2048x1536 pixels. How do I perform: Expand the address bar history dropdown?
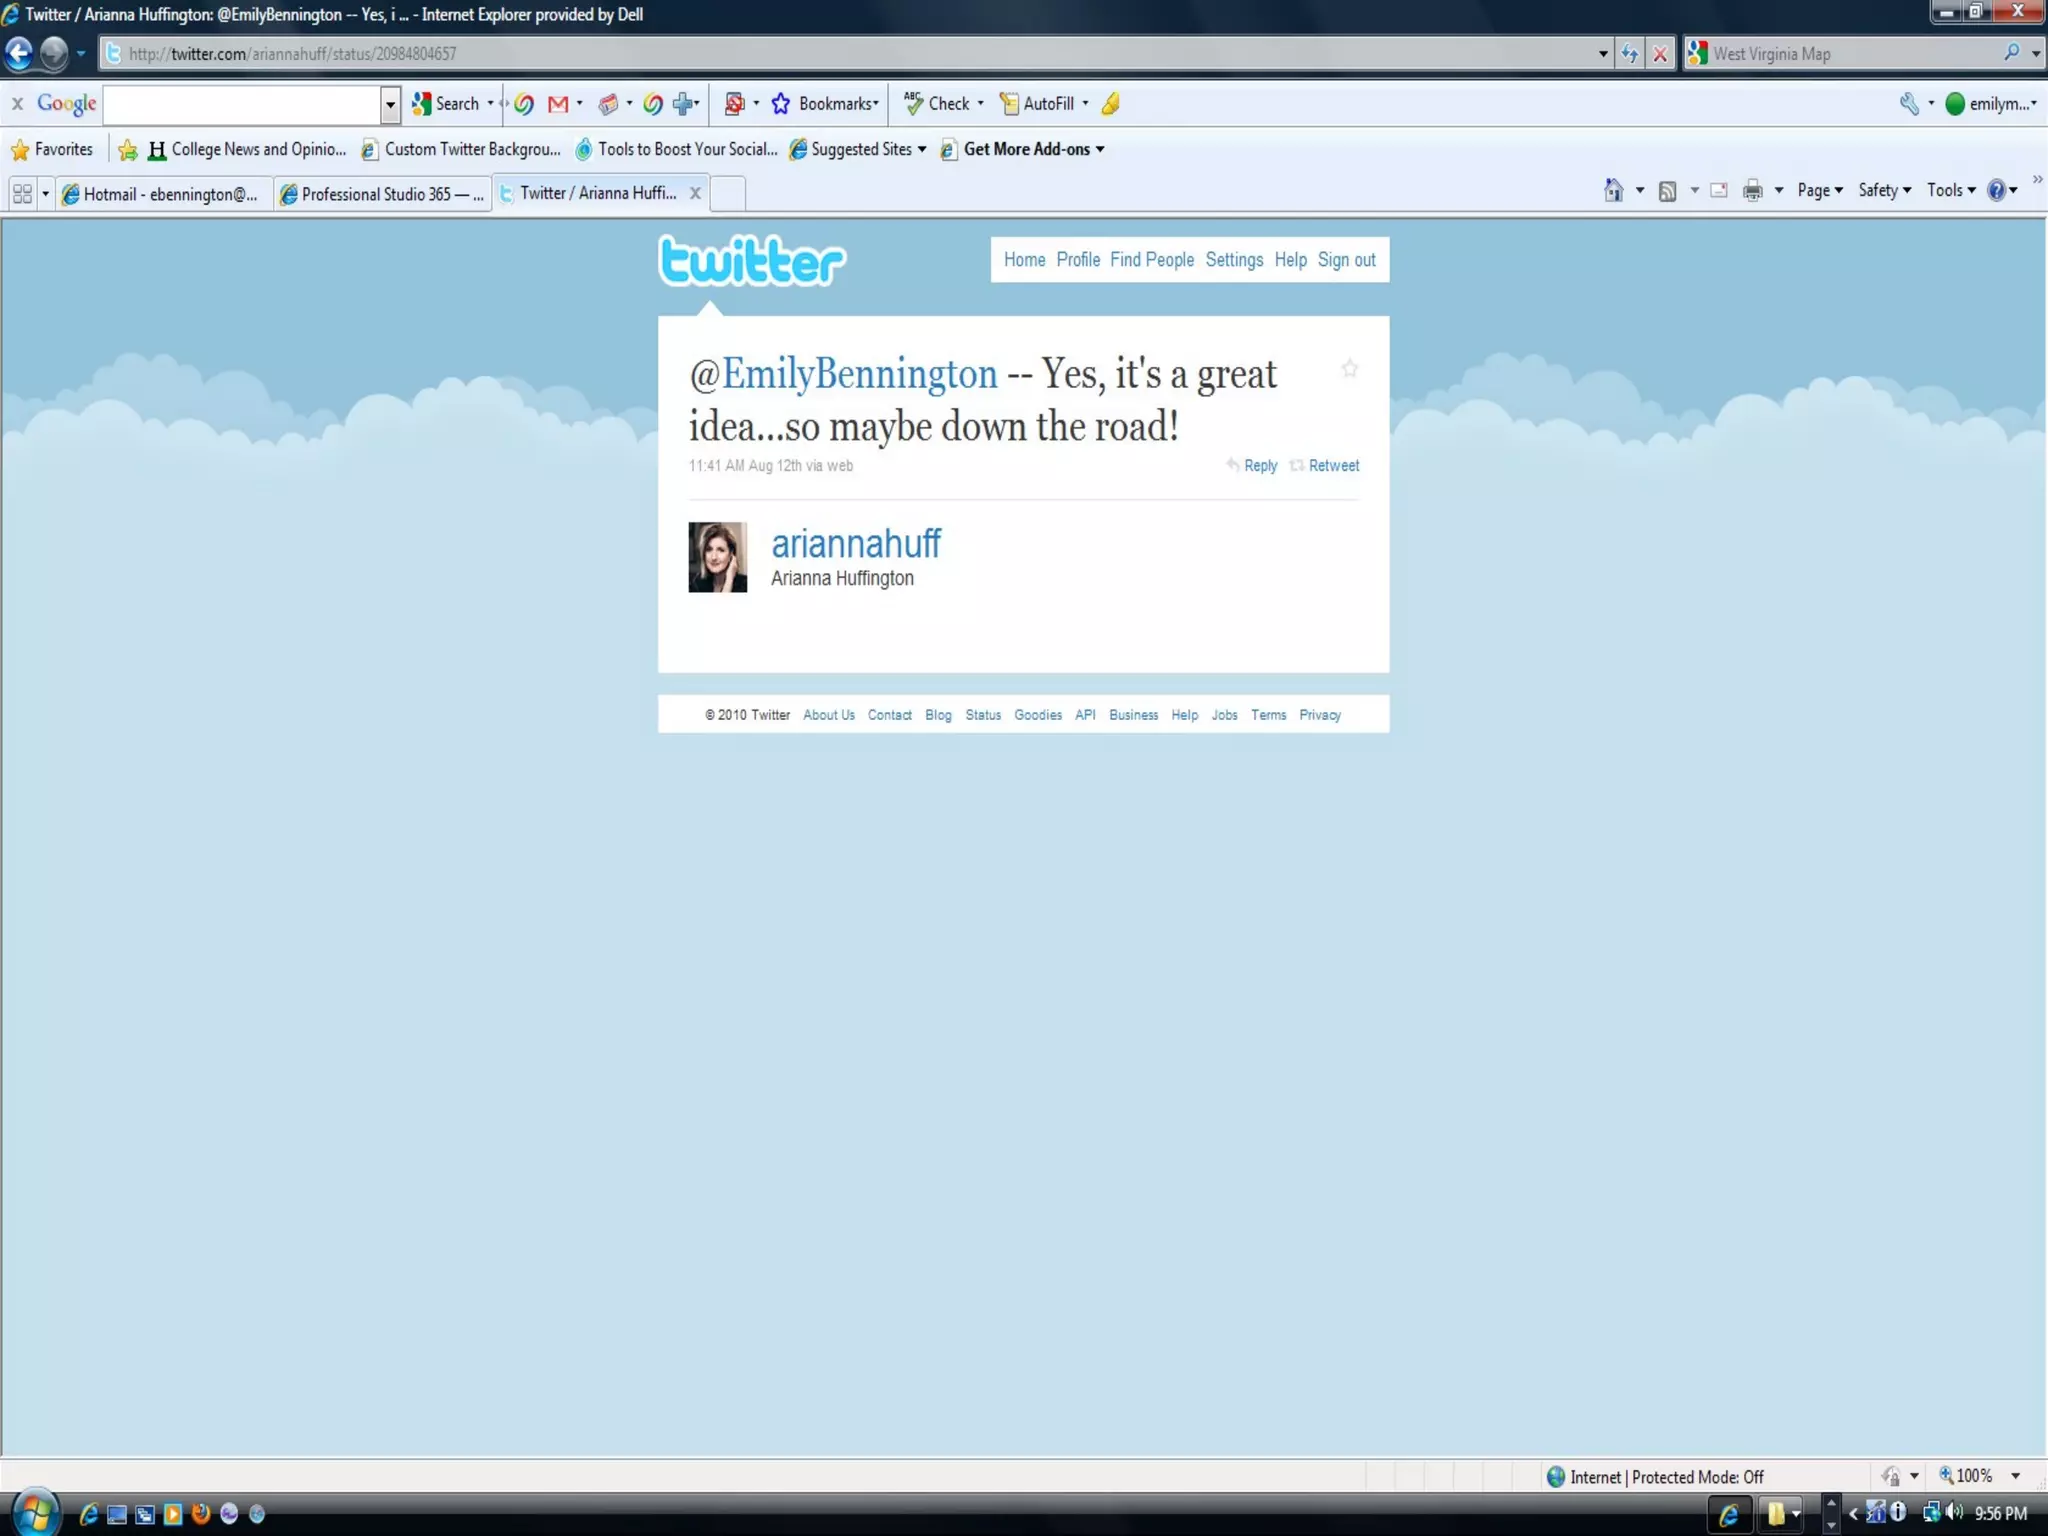tap(1603, 54)
